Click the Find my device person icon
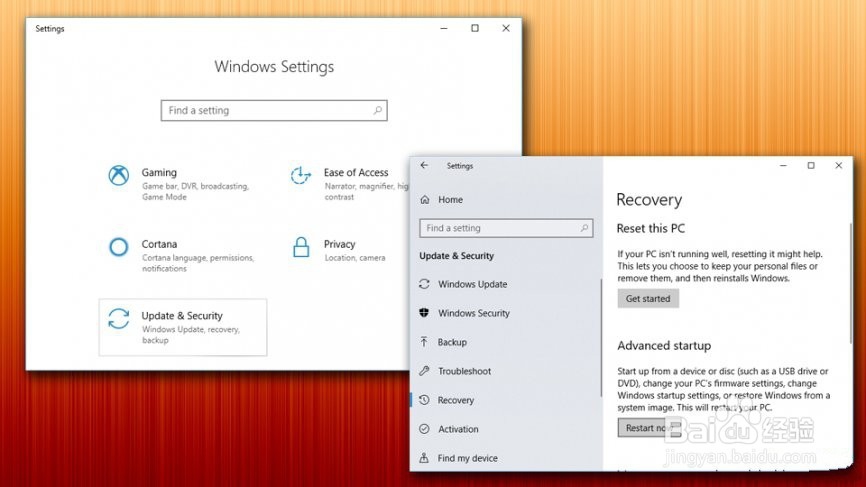 424,458
